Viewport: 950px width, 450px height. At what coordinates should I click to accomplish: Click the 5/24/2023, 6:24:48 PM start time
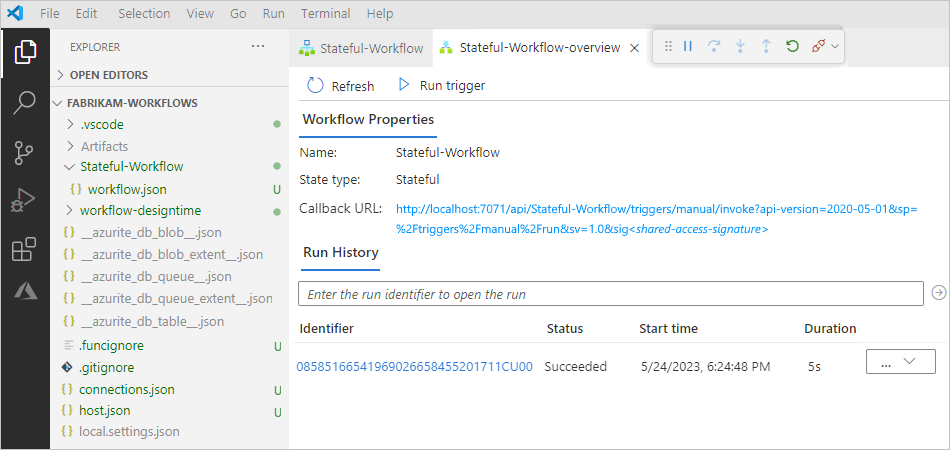(706, 367)
